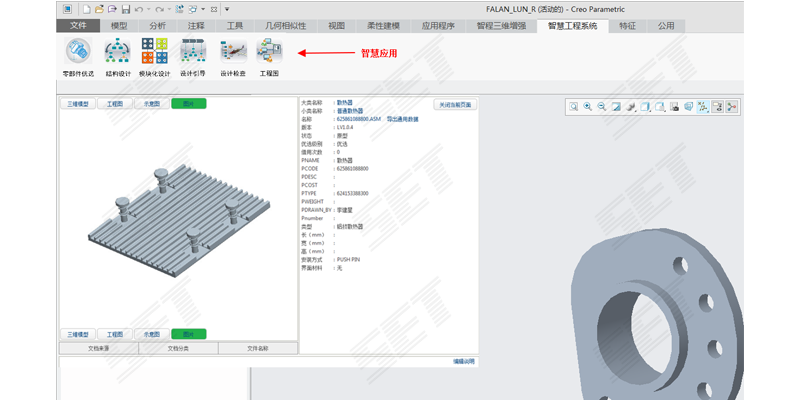
Task: Click the bottom 示意图 button
Action: pos(152,334)
